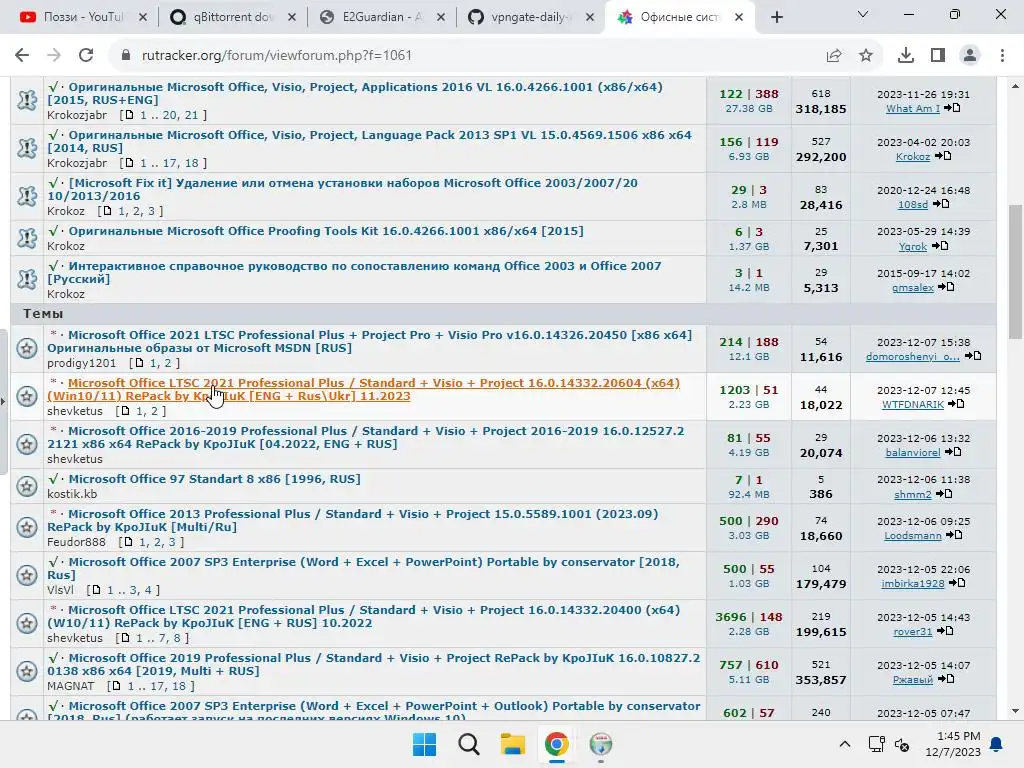1024x768 pixels.
Task: Open Chrome profile avatar
Action: click(x=970, y=56)
